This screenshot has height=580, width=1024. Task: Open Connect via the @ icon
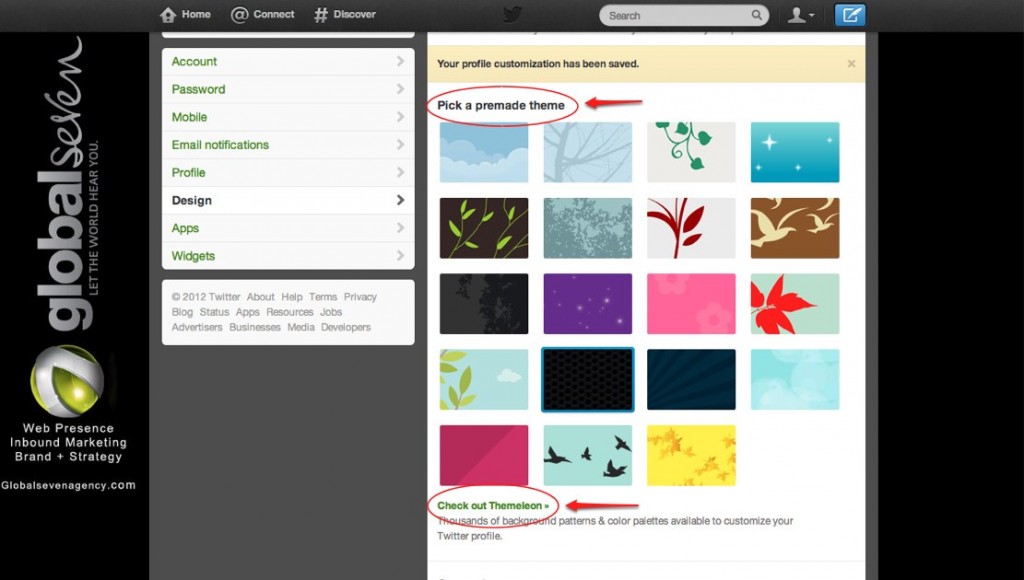240,15
